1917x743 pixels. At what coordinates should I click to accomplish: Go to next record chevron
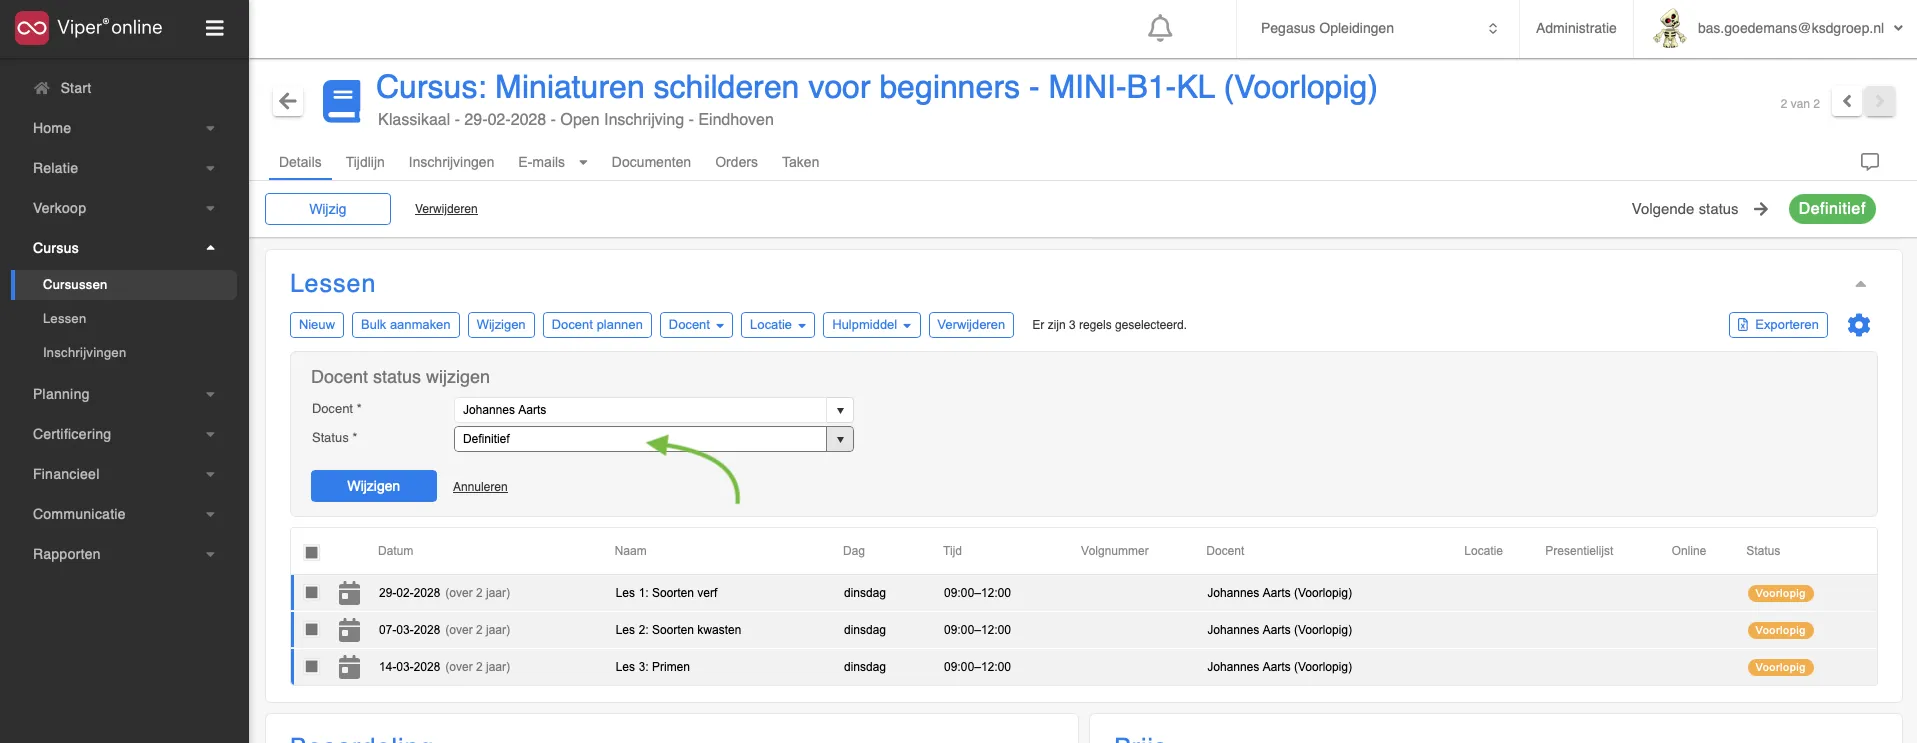(1880, 101)
